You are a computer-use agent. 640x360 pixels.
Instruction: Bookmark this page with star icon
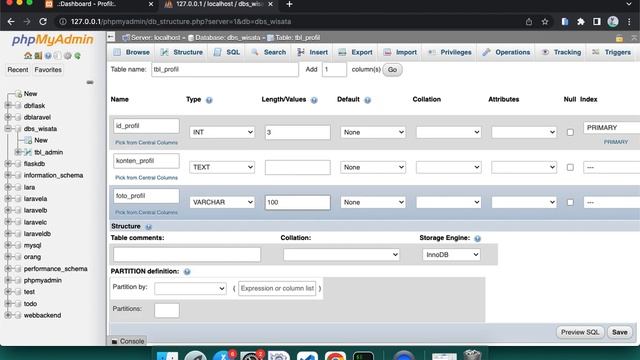point(545,22)
